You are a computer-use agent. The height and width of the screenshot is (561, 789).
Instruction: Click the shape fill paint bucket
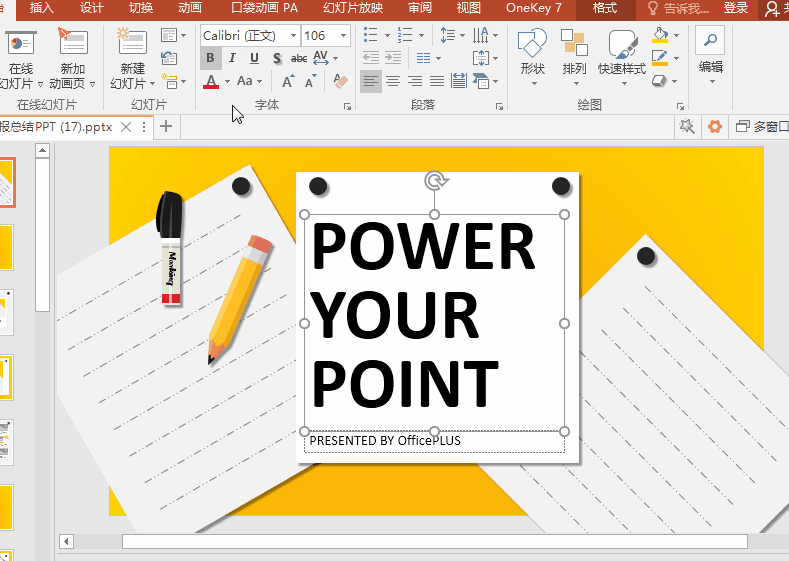[660, 35]
